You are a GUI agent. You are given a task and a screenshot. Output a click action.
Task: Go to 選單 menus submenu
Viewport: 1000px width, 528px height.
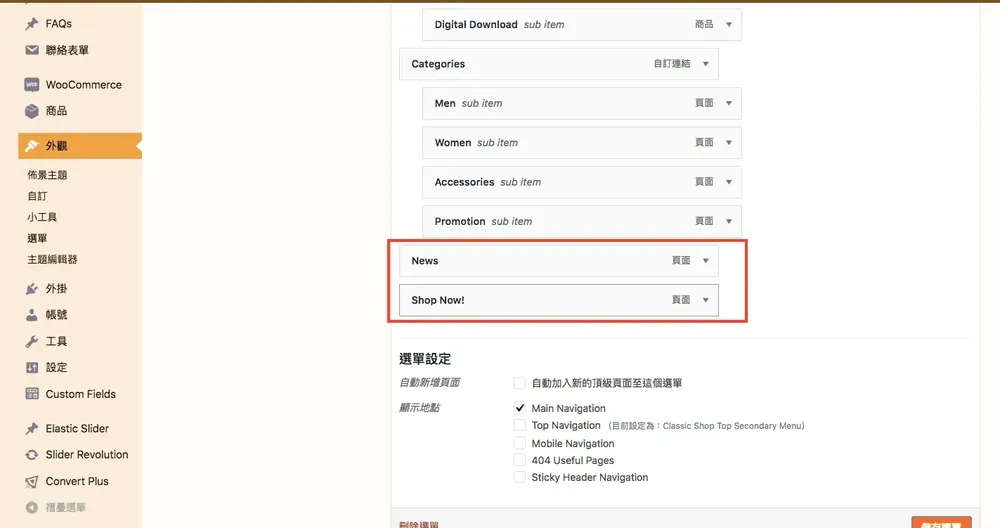coord(37,238)
